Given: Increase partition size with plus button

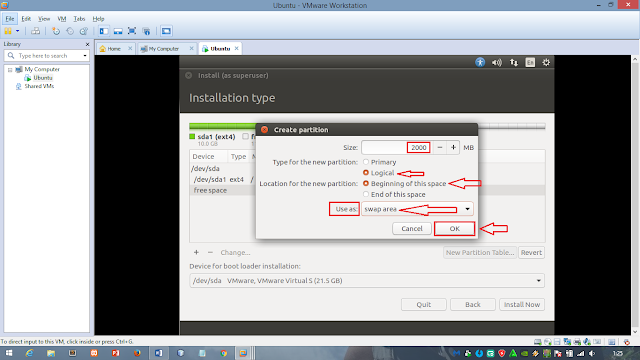Looking at the screenshot, I should pos(453,147).
